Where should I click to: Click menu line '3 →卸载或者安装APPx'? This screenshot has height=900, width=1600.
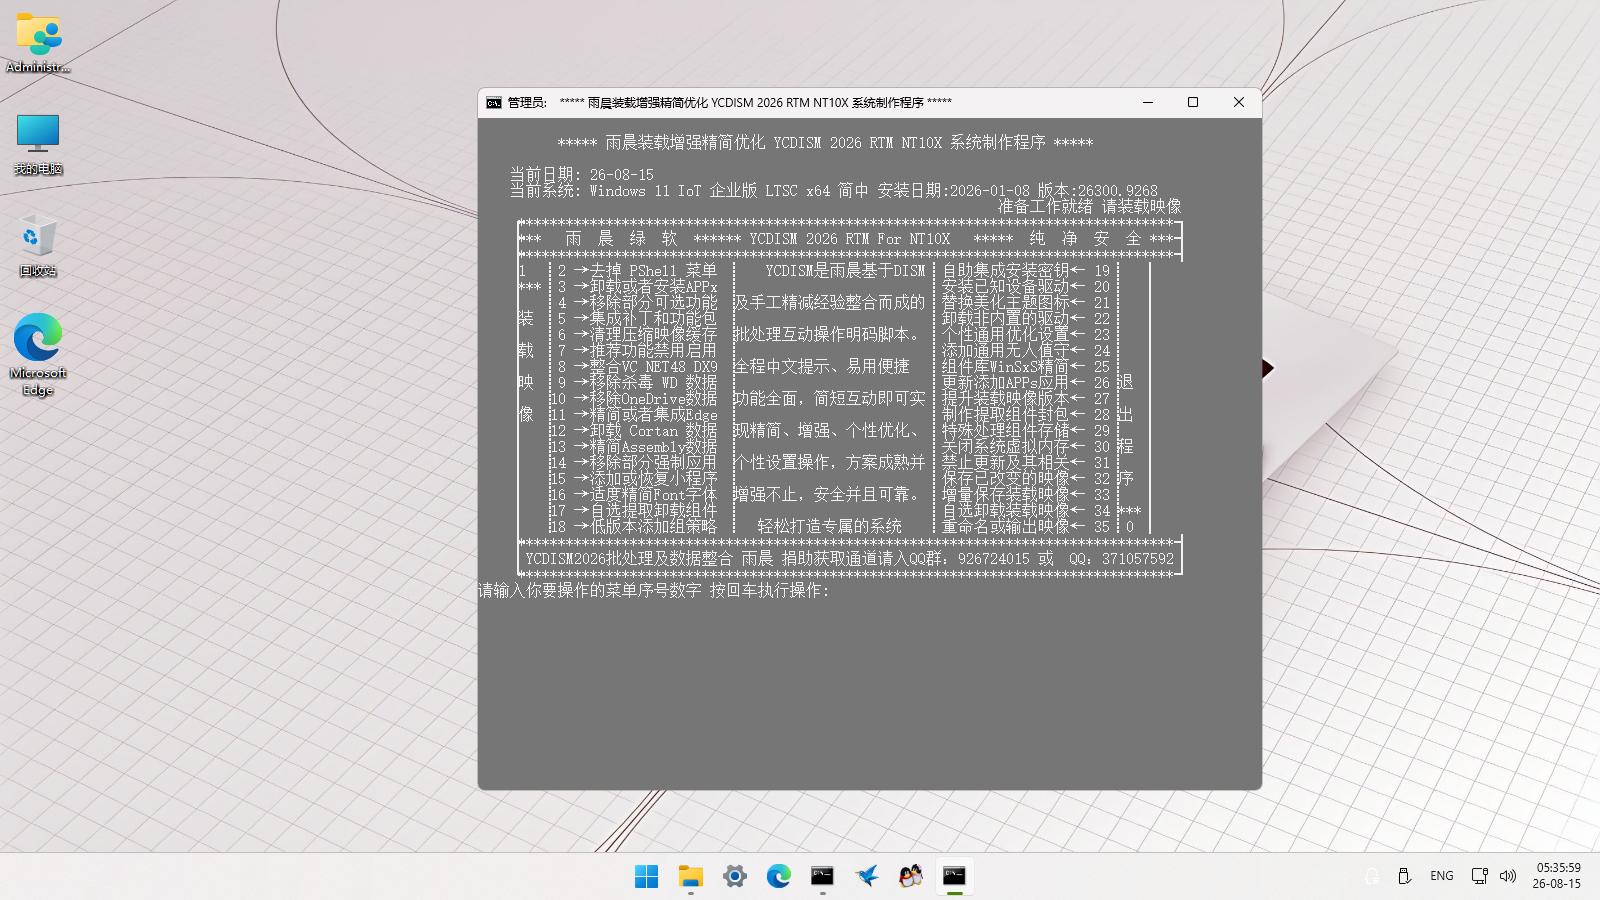tap(637, 287)
